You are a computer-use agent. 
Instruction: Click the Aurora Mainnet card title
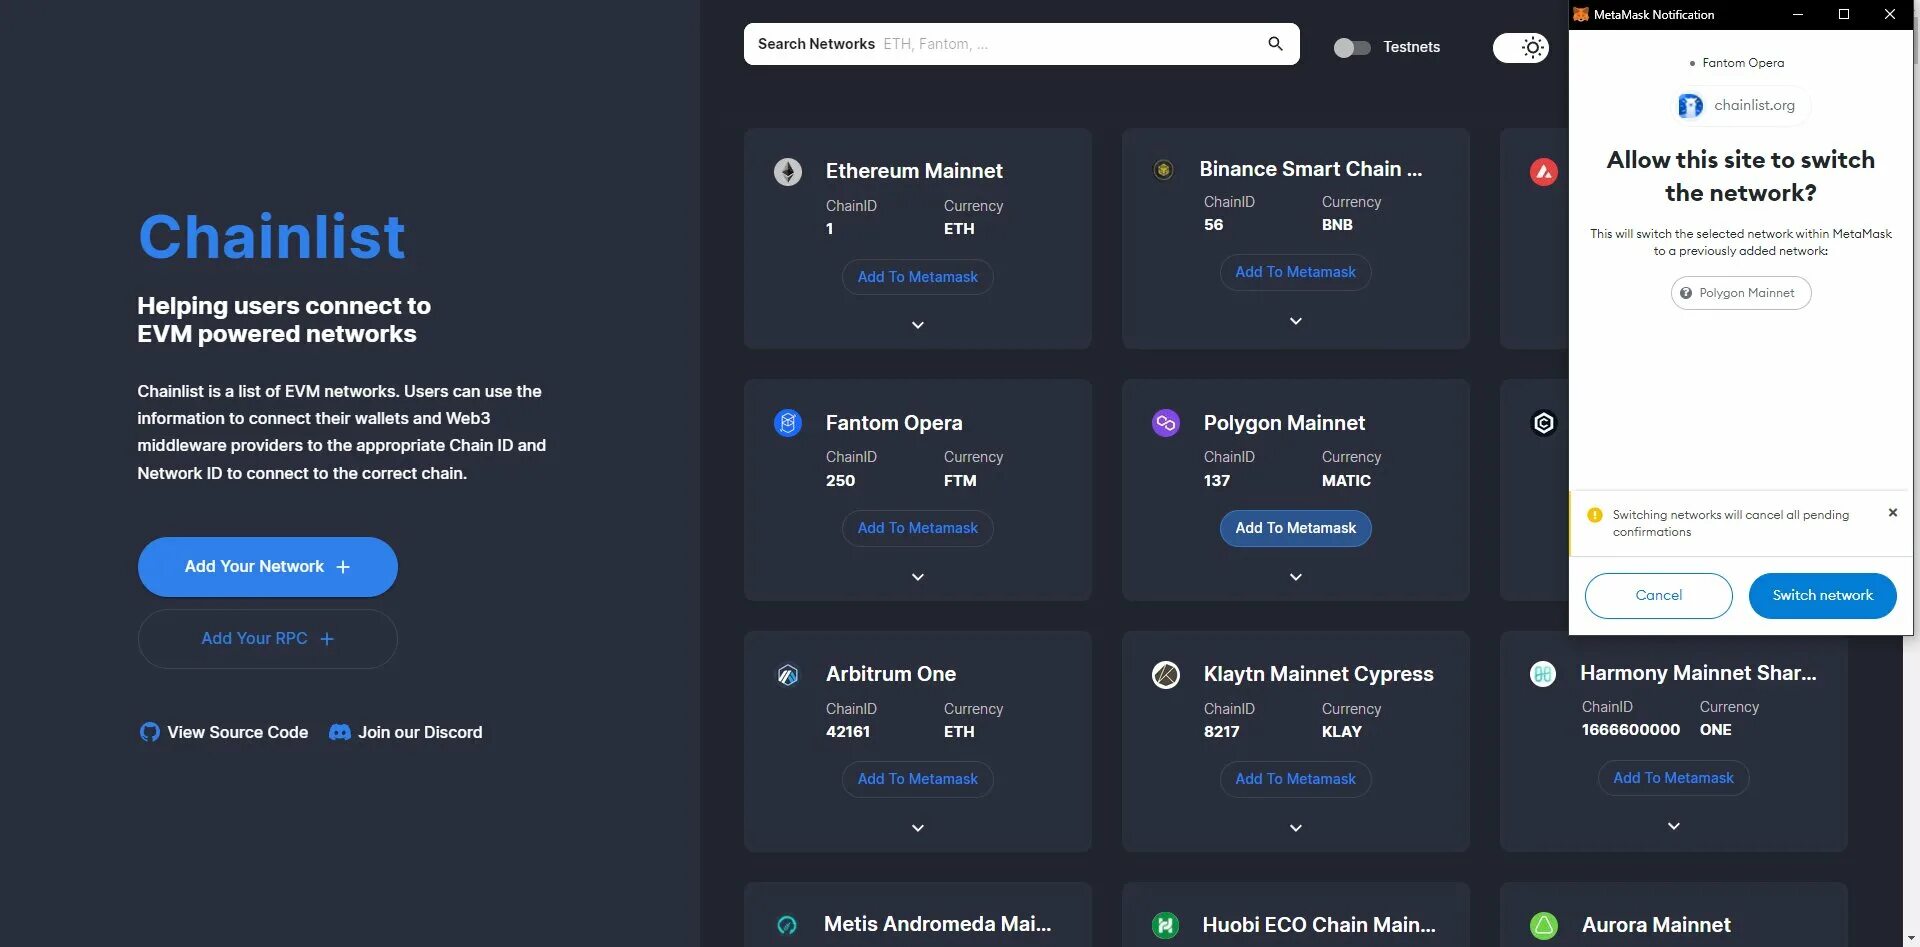[1656, 925]
